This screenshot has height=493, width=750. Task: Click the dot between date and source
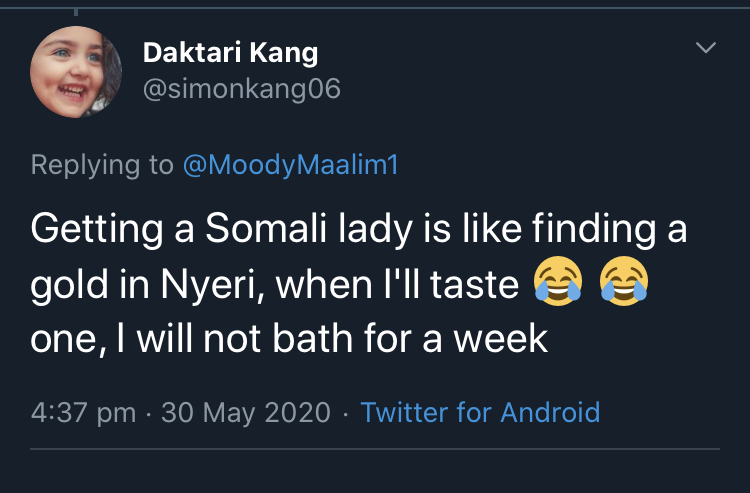[x=345, y=412]
